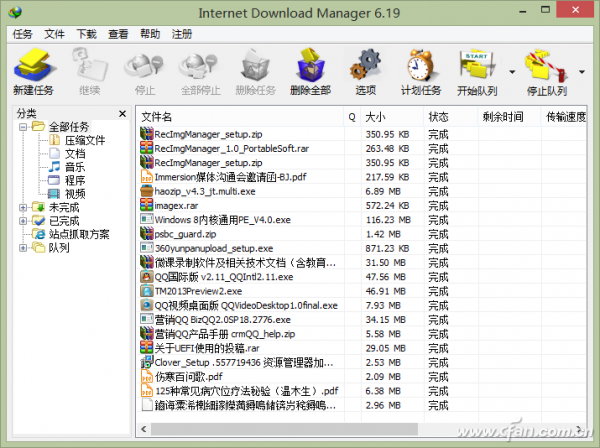
Task: Collapse the 全部任务 (all tasks) tree node
Action: tap(23, 127)
